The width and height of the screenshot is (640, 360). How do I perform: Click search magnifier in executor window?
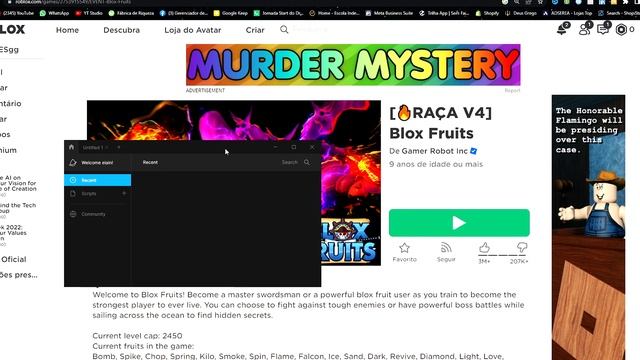[x=307, y=162]
